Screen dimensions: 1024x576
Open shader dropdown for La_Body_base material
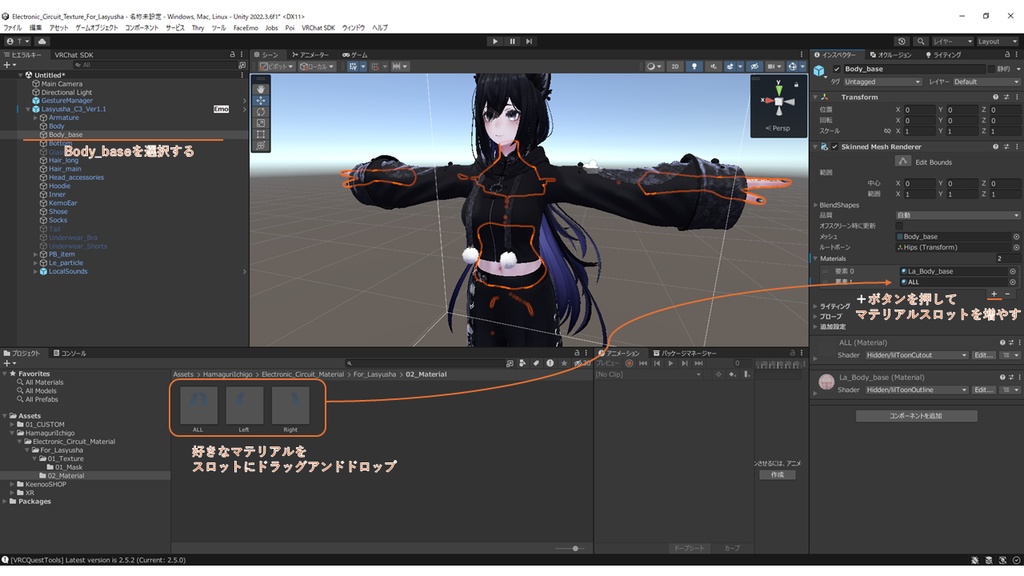pos(917,390)
